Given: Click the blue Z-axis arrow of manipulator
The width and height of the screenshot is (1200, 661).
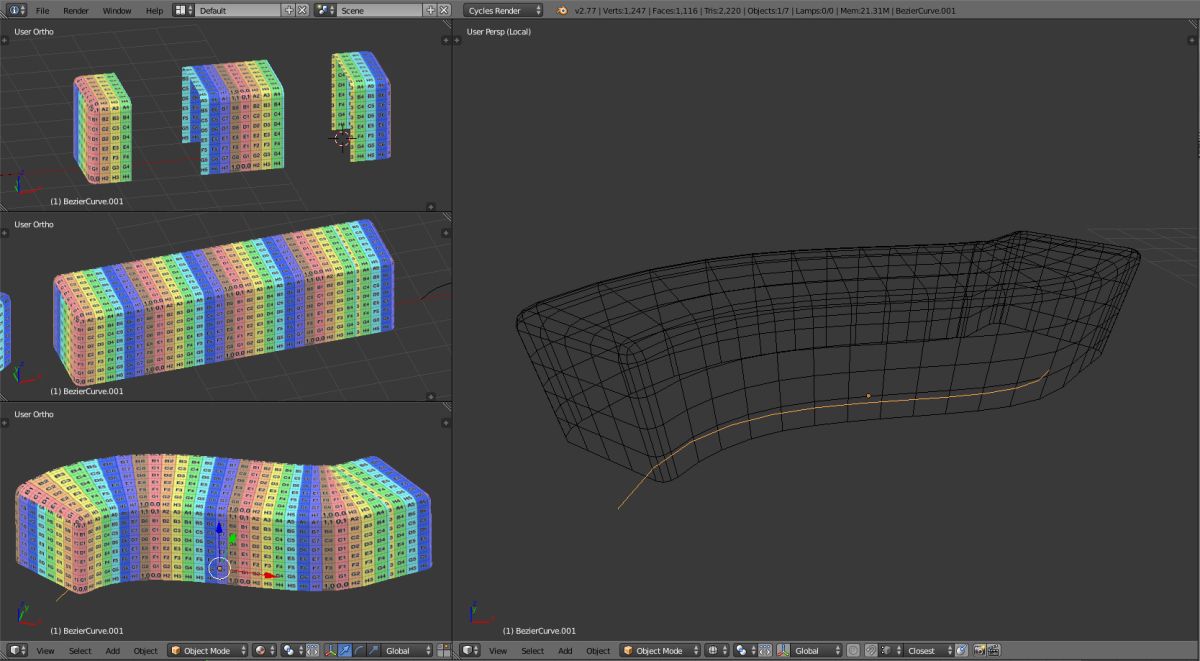Looking at the screenshot, I should click(220, 530).
